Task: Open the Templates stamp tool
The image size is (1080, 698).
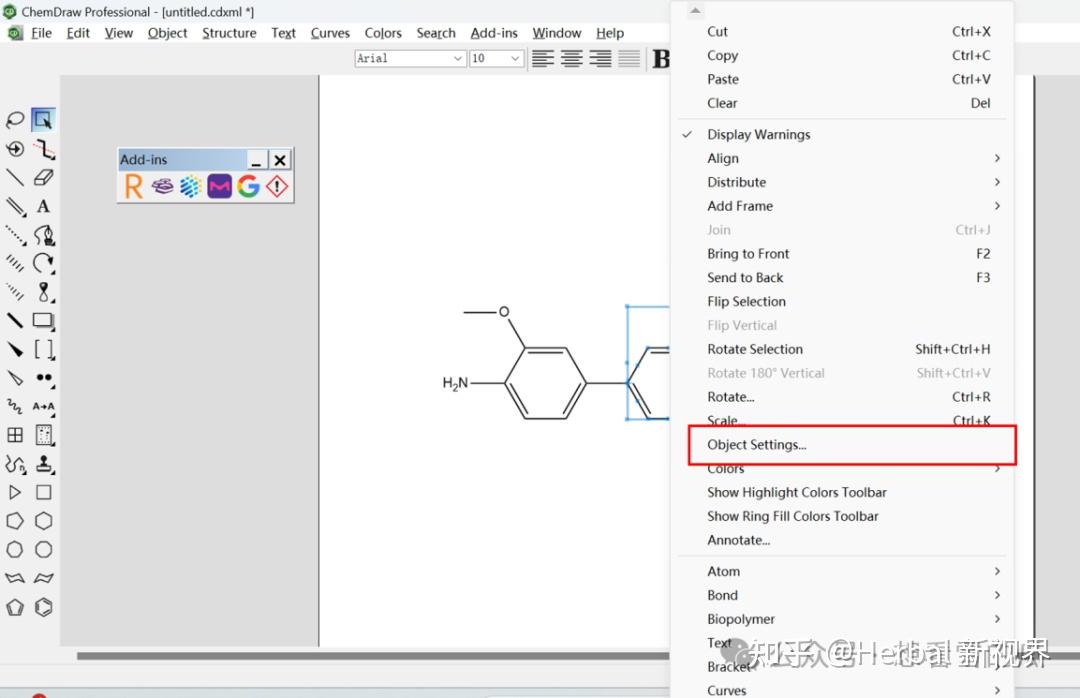Action: coord(43,464)
